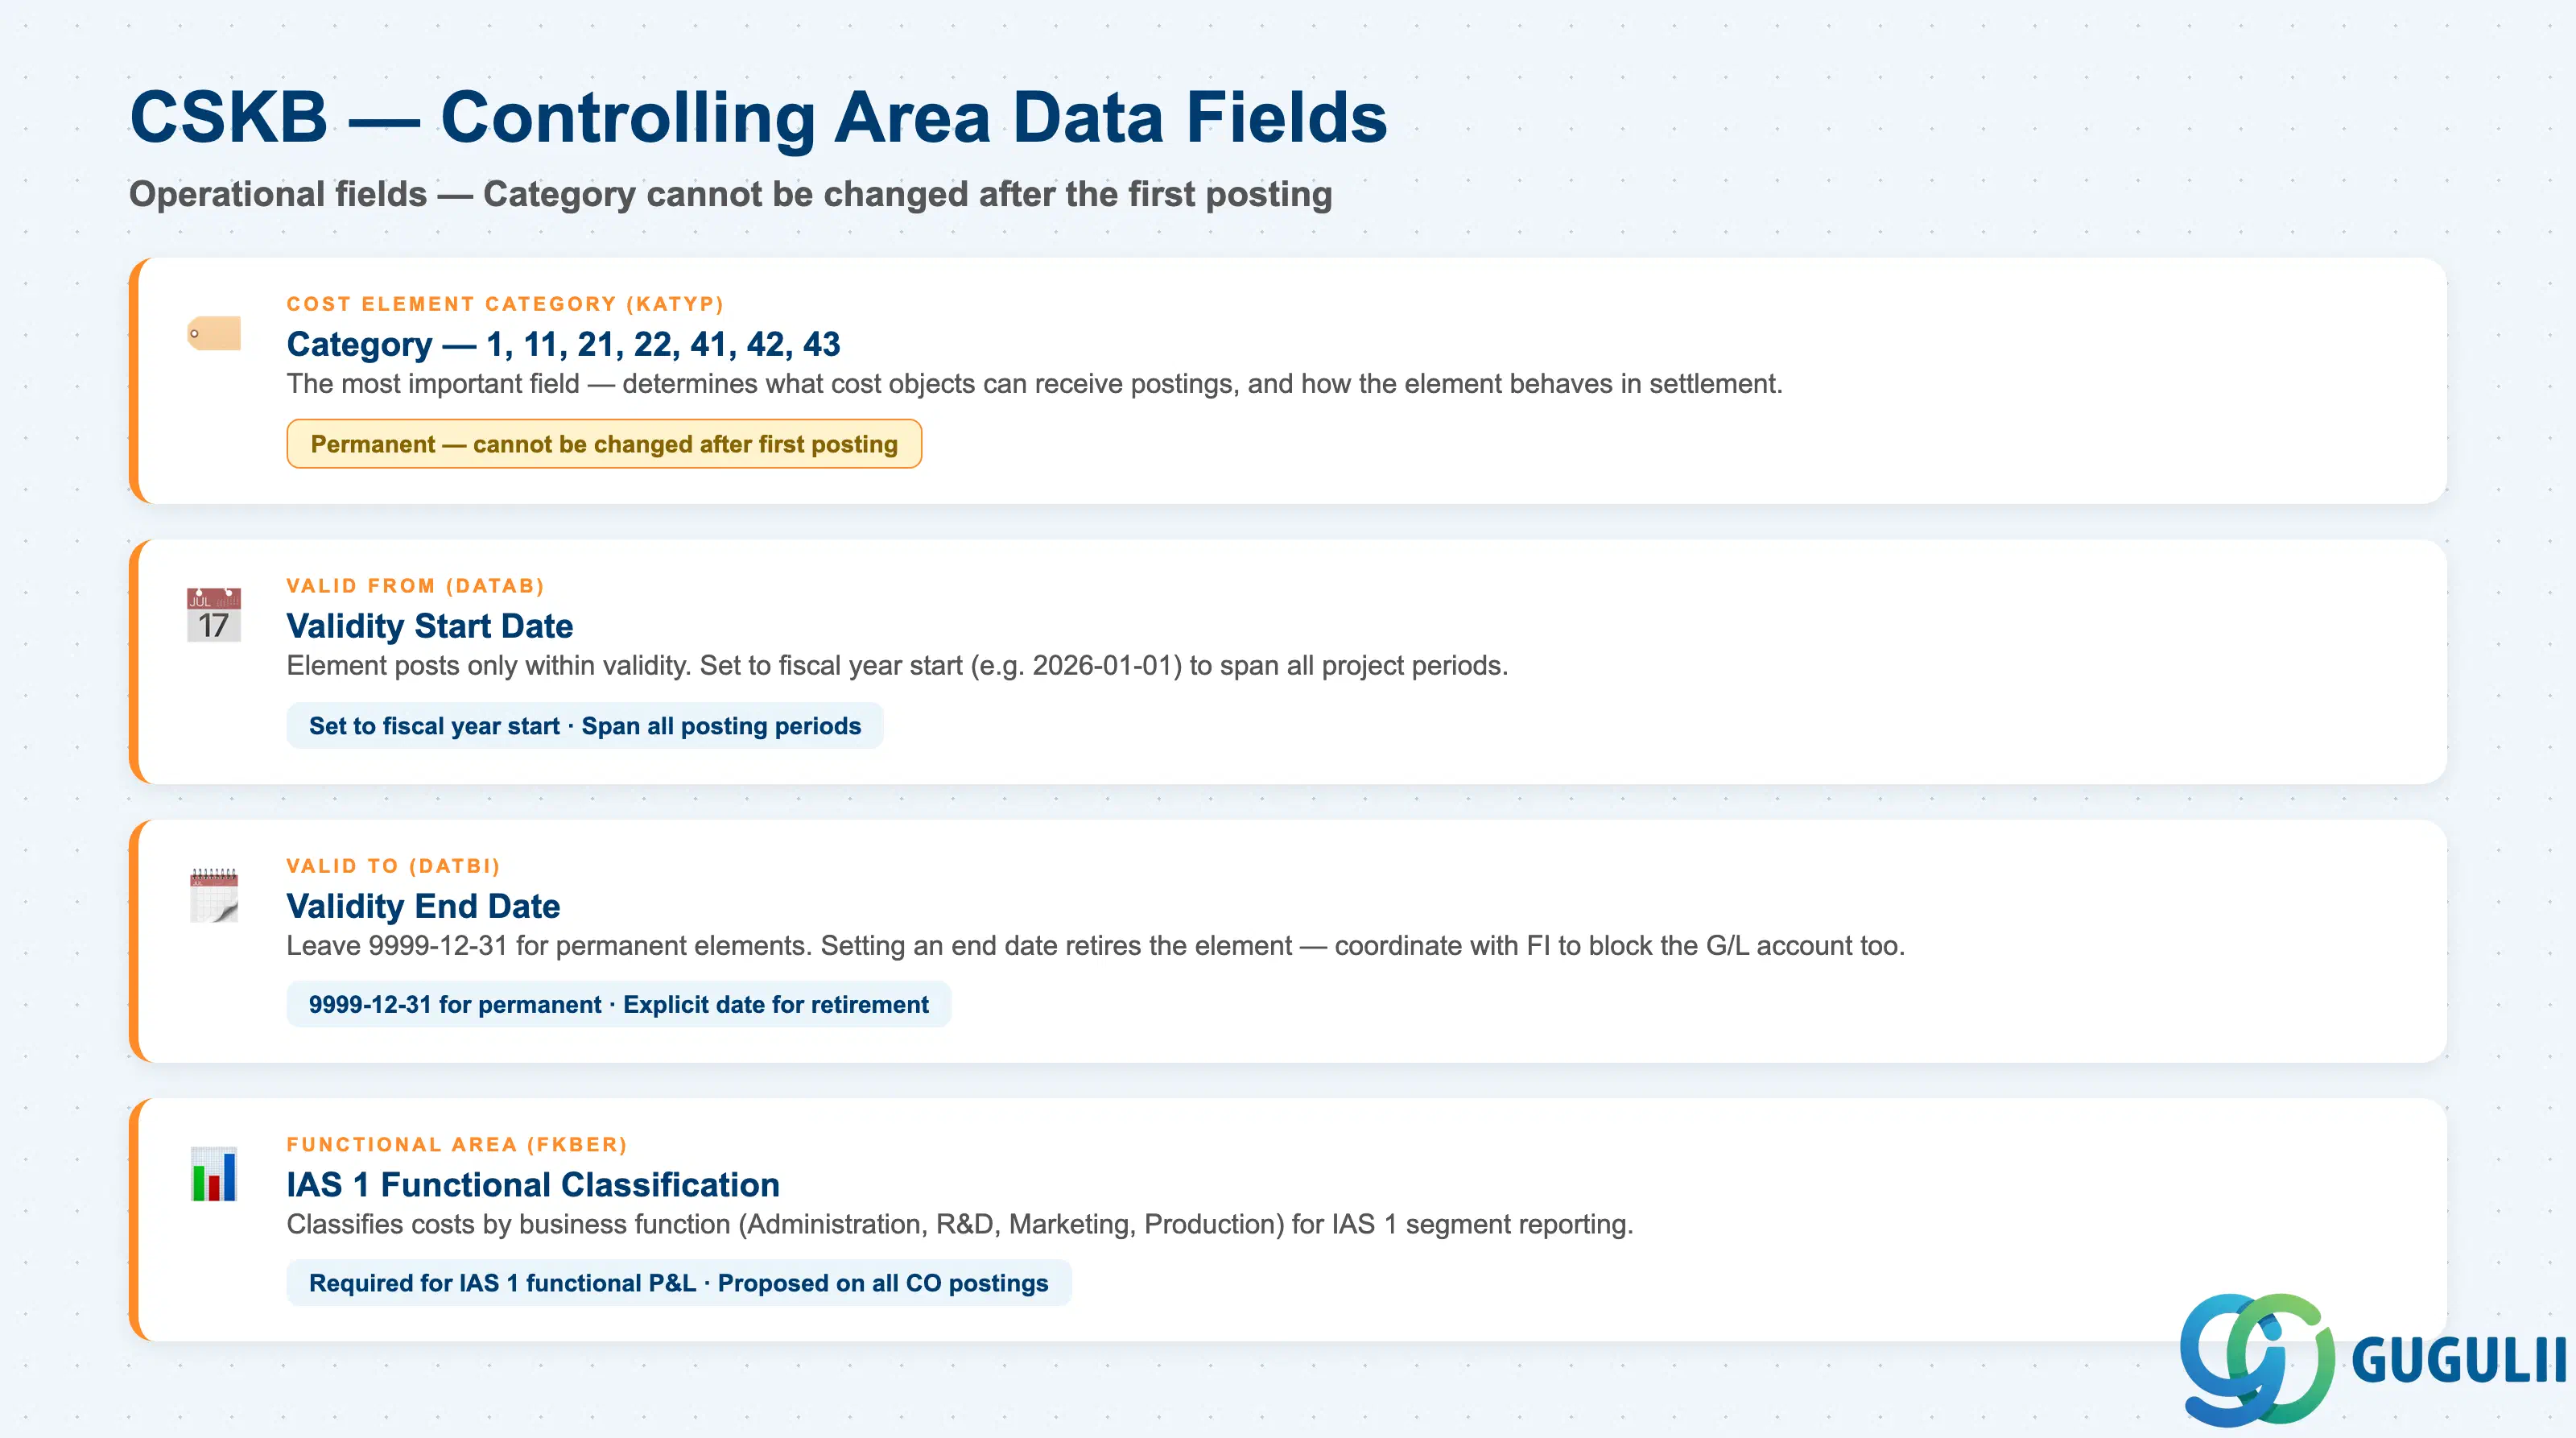Click the bar chart icon beside Functional Area
The height and width of the screenshot is (1438, 2576).
click(x=214, y=1174)
